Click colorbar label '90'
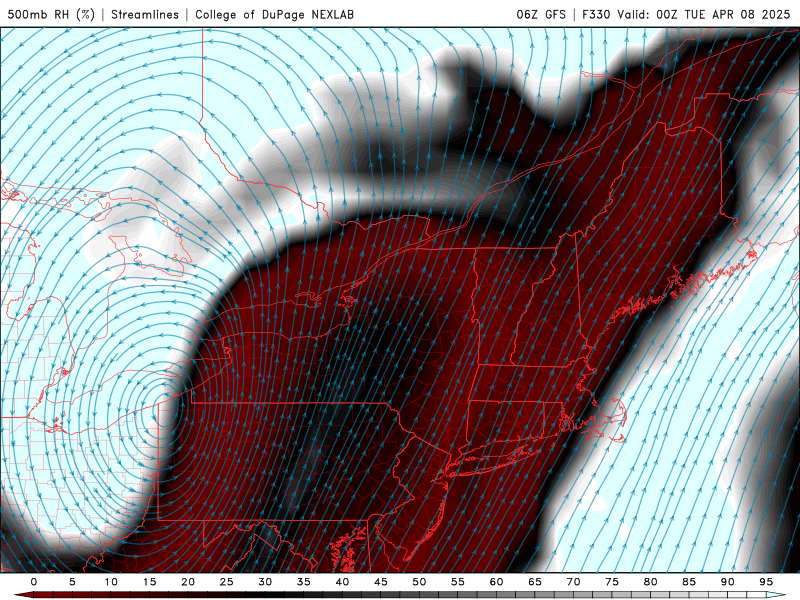 click(727, 582)
